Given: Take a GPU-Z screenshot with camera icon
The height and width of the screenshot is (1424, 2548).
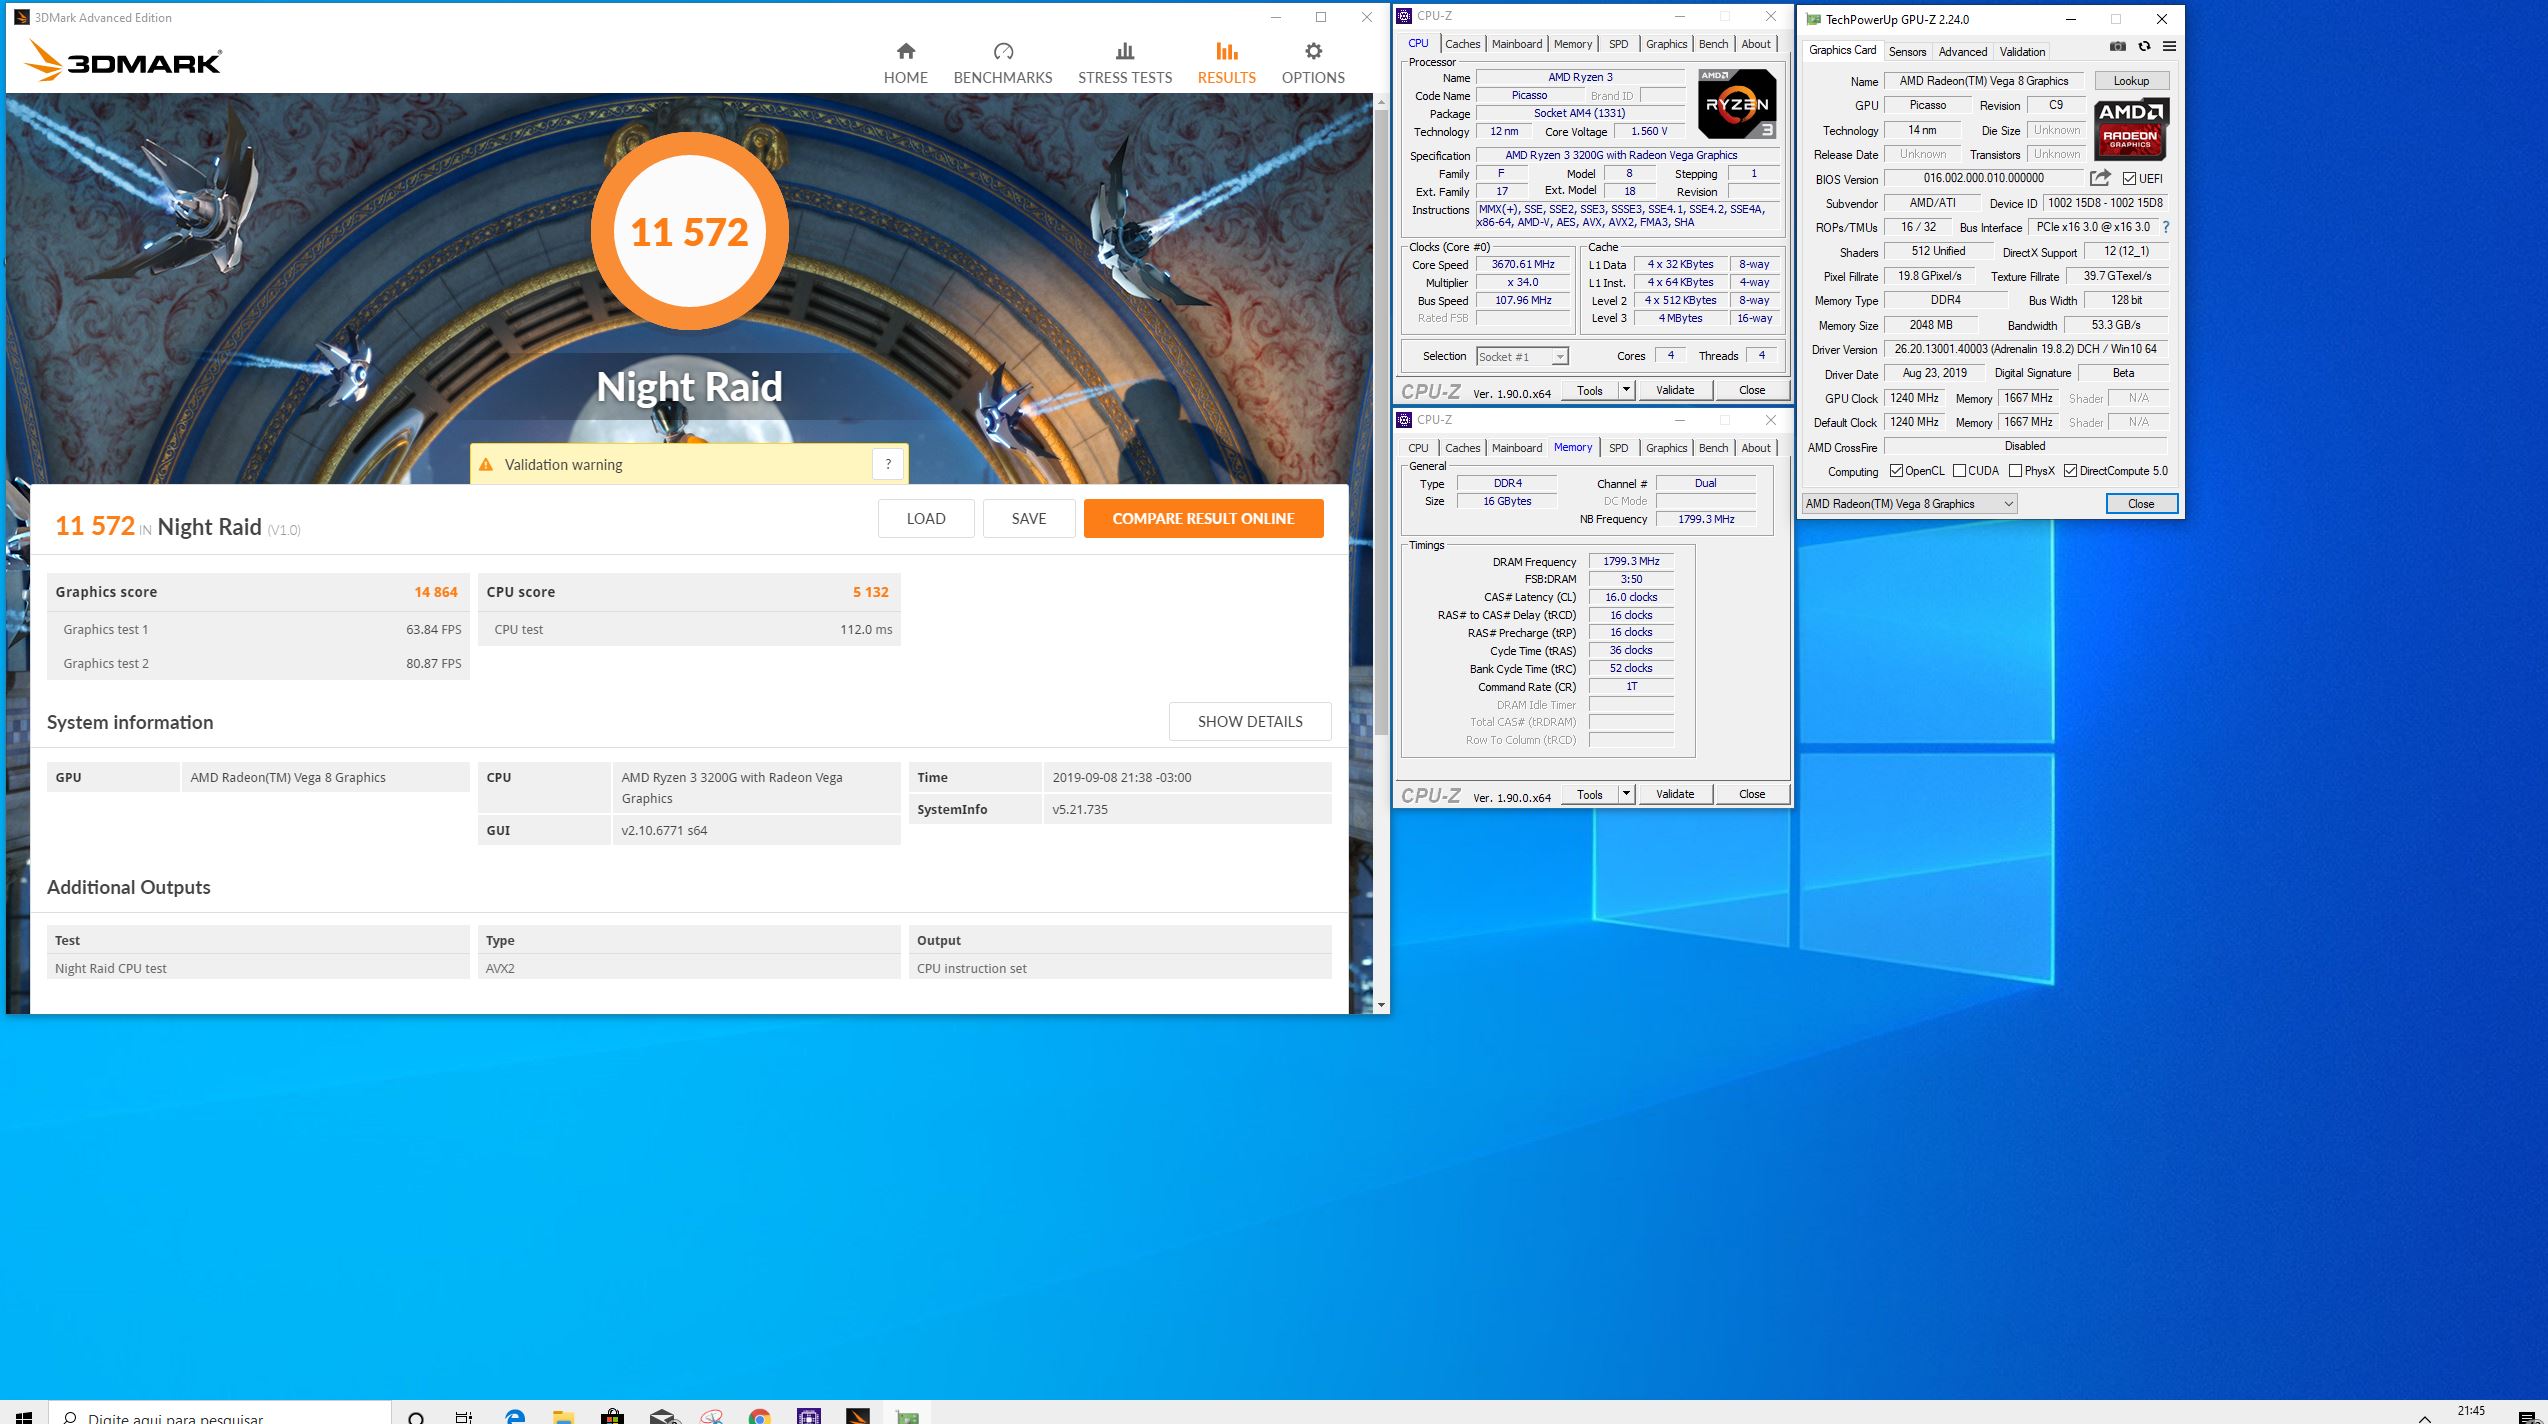Looking at the screenshot, I should [2118, 47].
